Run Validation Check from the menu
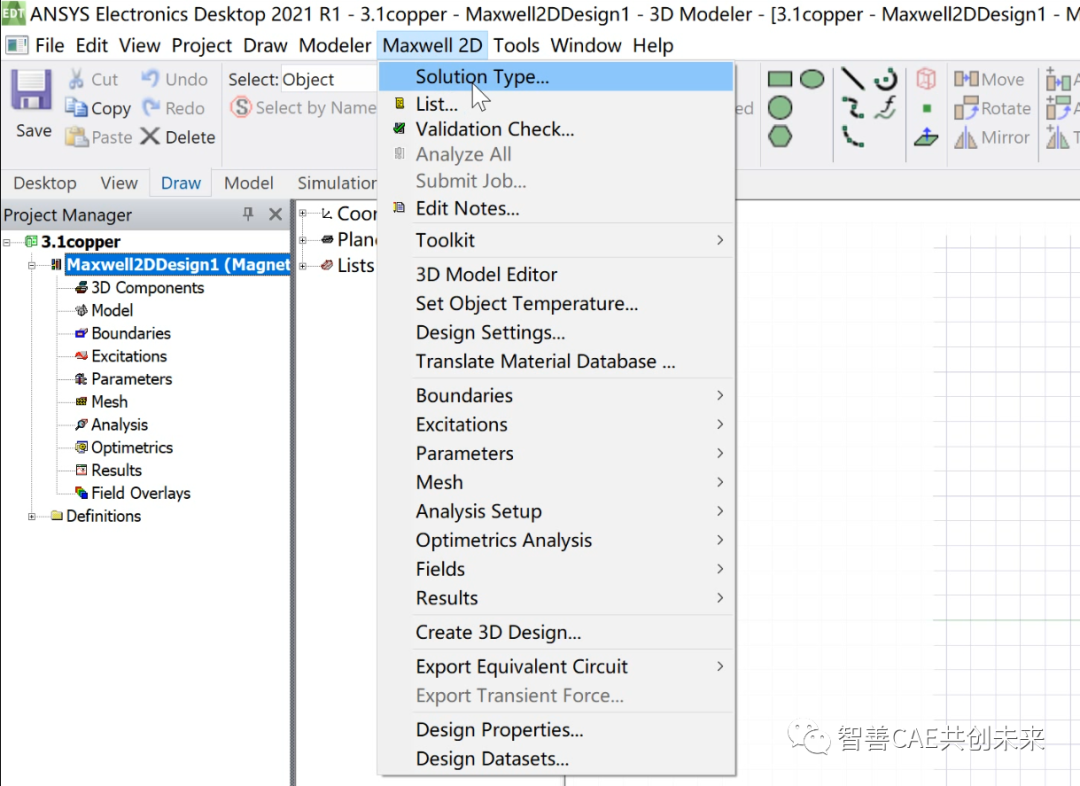The height and width of the screenshot is (786, 1080). 557,129
